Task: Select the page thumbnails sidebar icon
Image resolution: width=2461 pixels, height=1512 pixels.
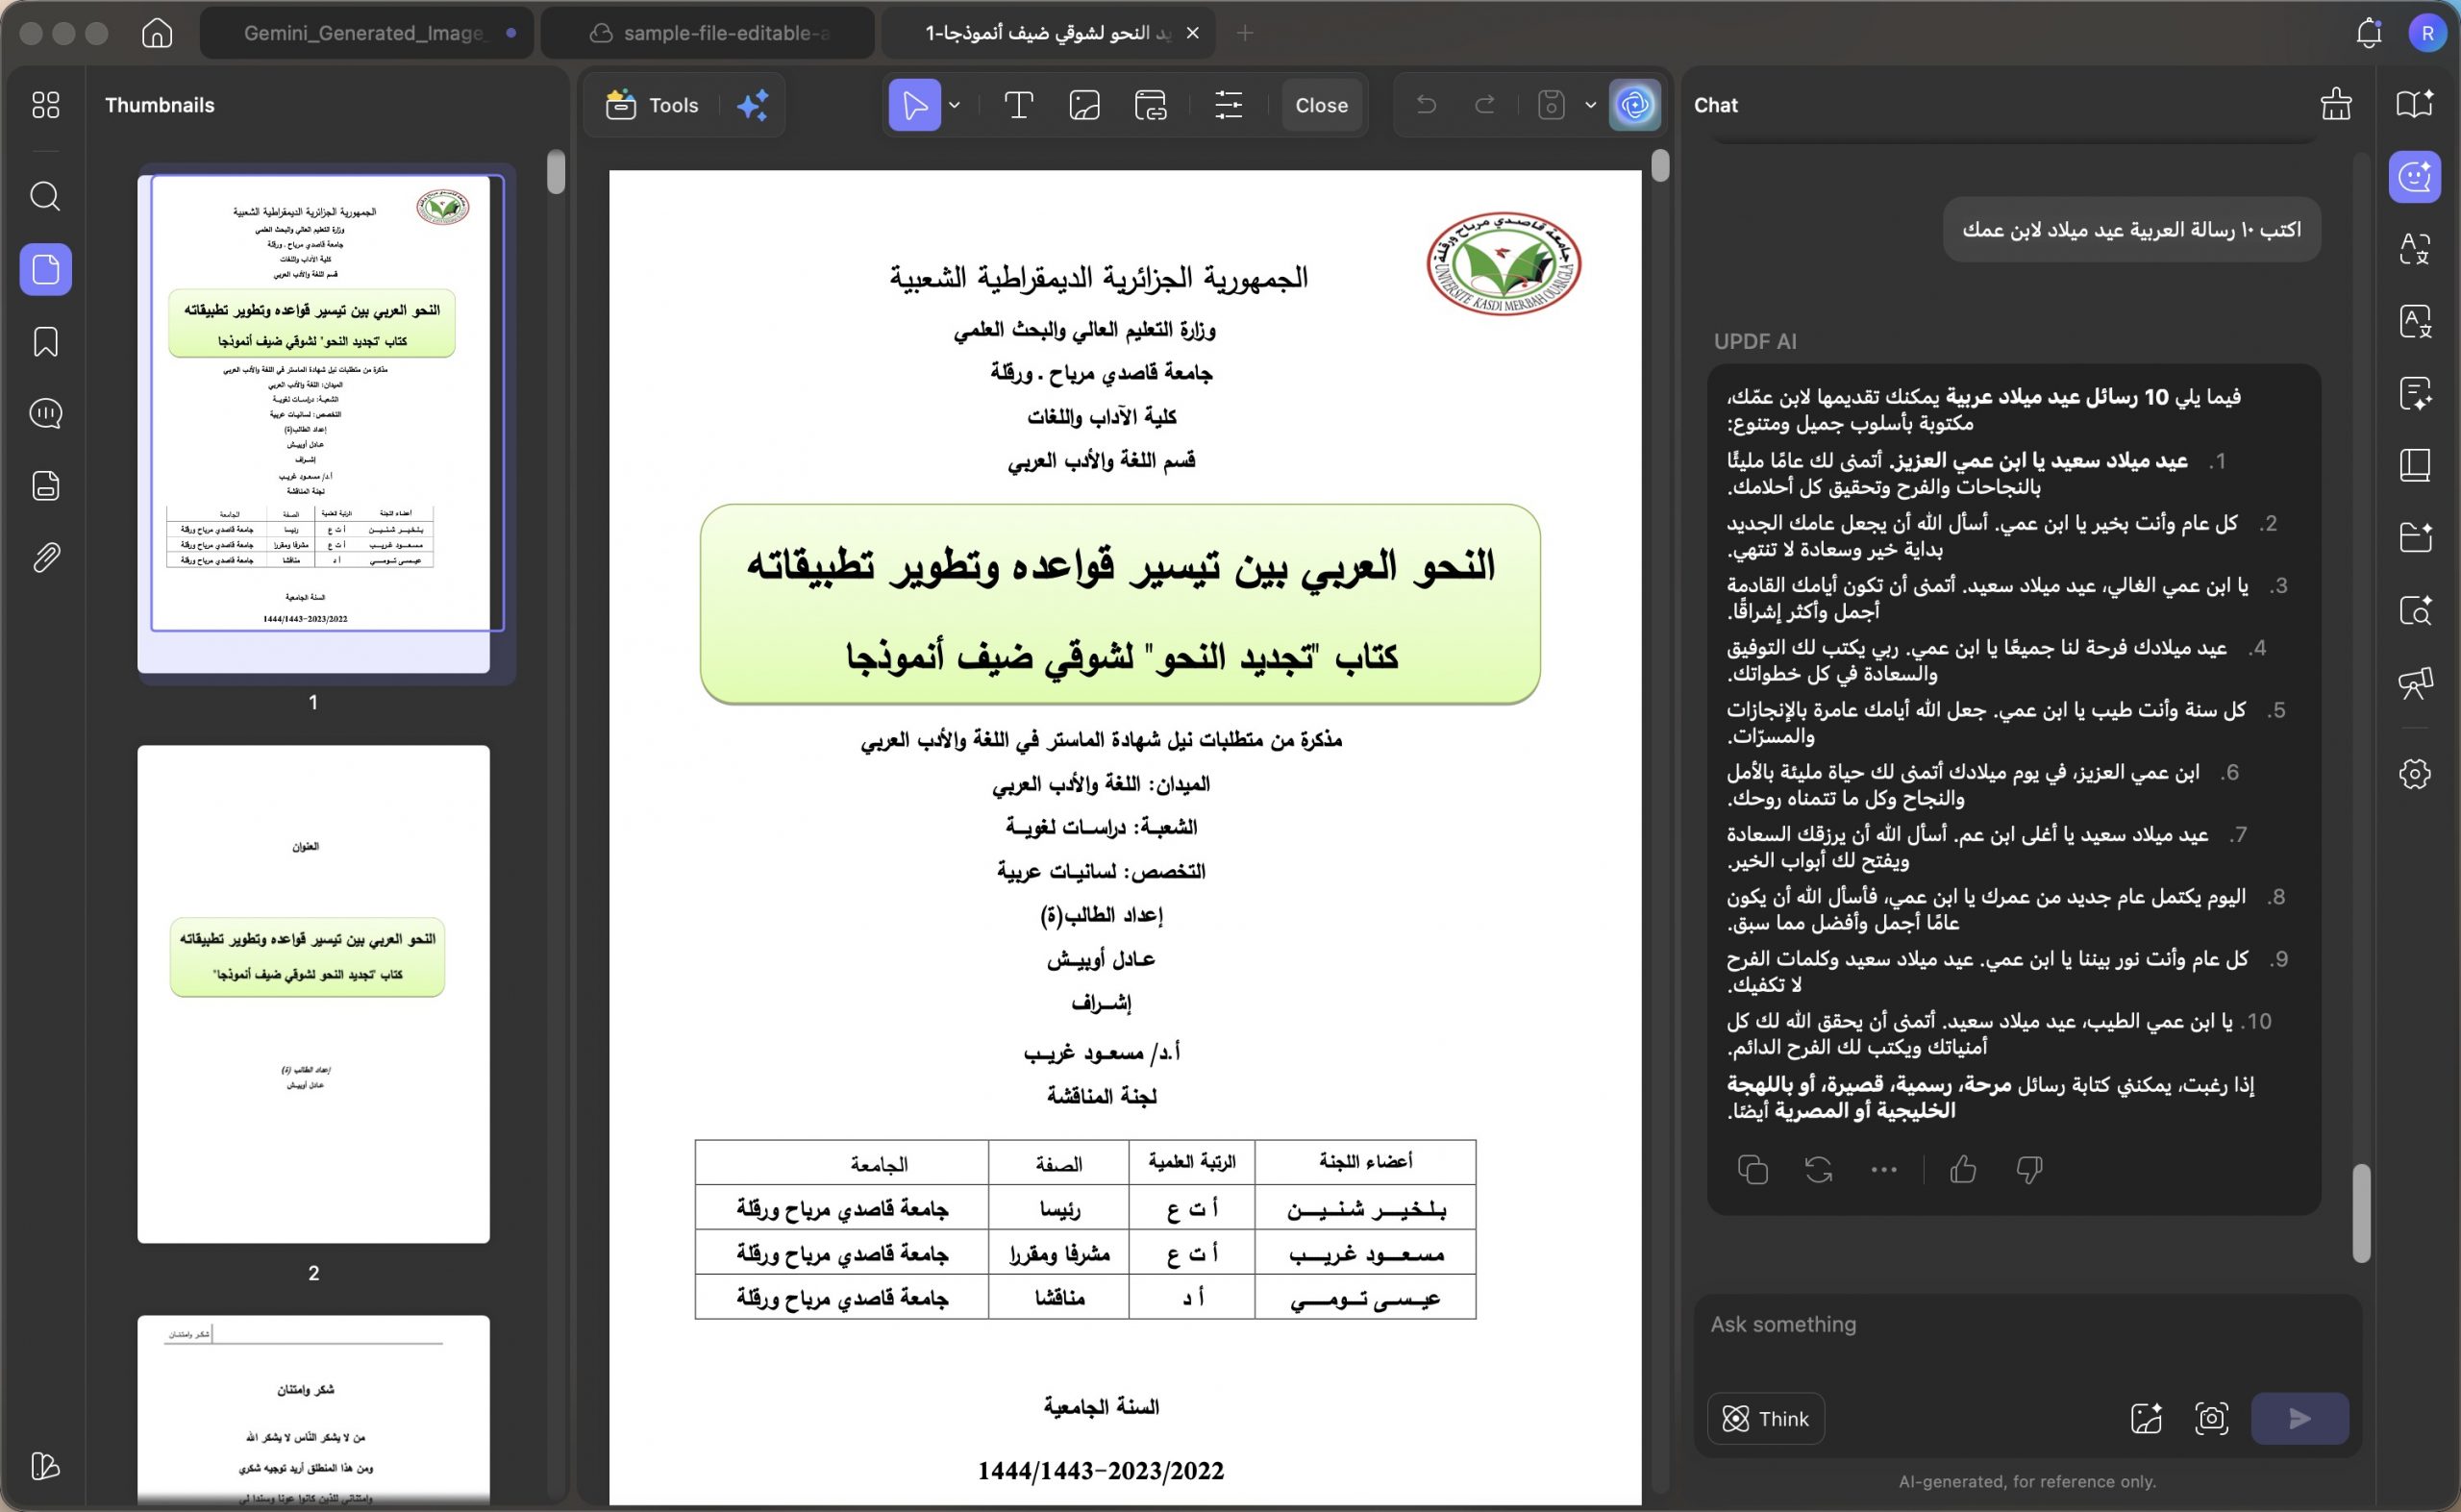Action: coord(45,269)
